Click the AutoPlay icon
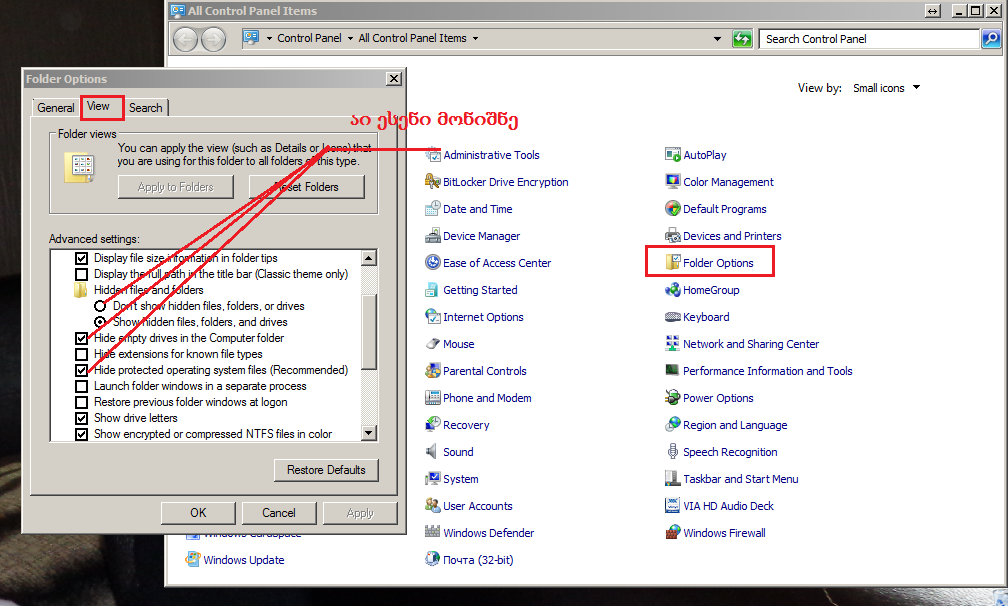This screenshot has width=1008, height=606. point(672,155)
